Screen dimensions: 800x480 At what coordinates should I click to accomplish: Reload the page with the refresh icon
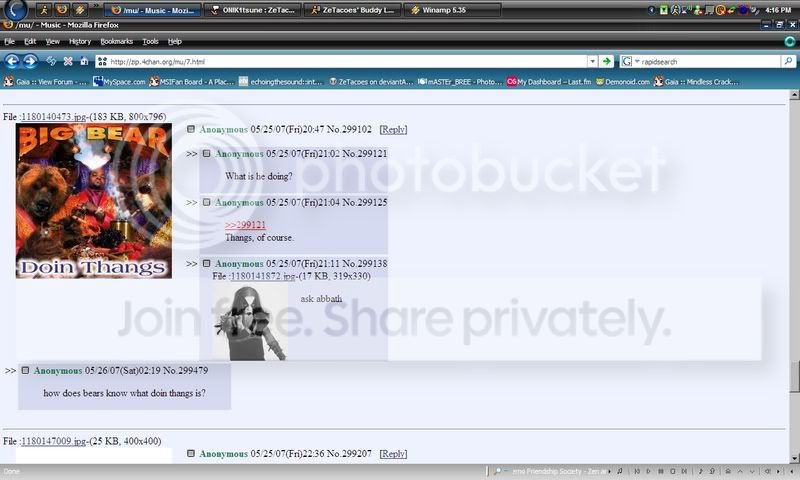51,61
